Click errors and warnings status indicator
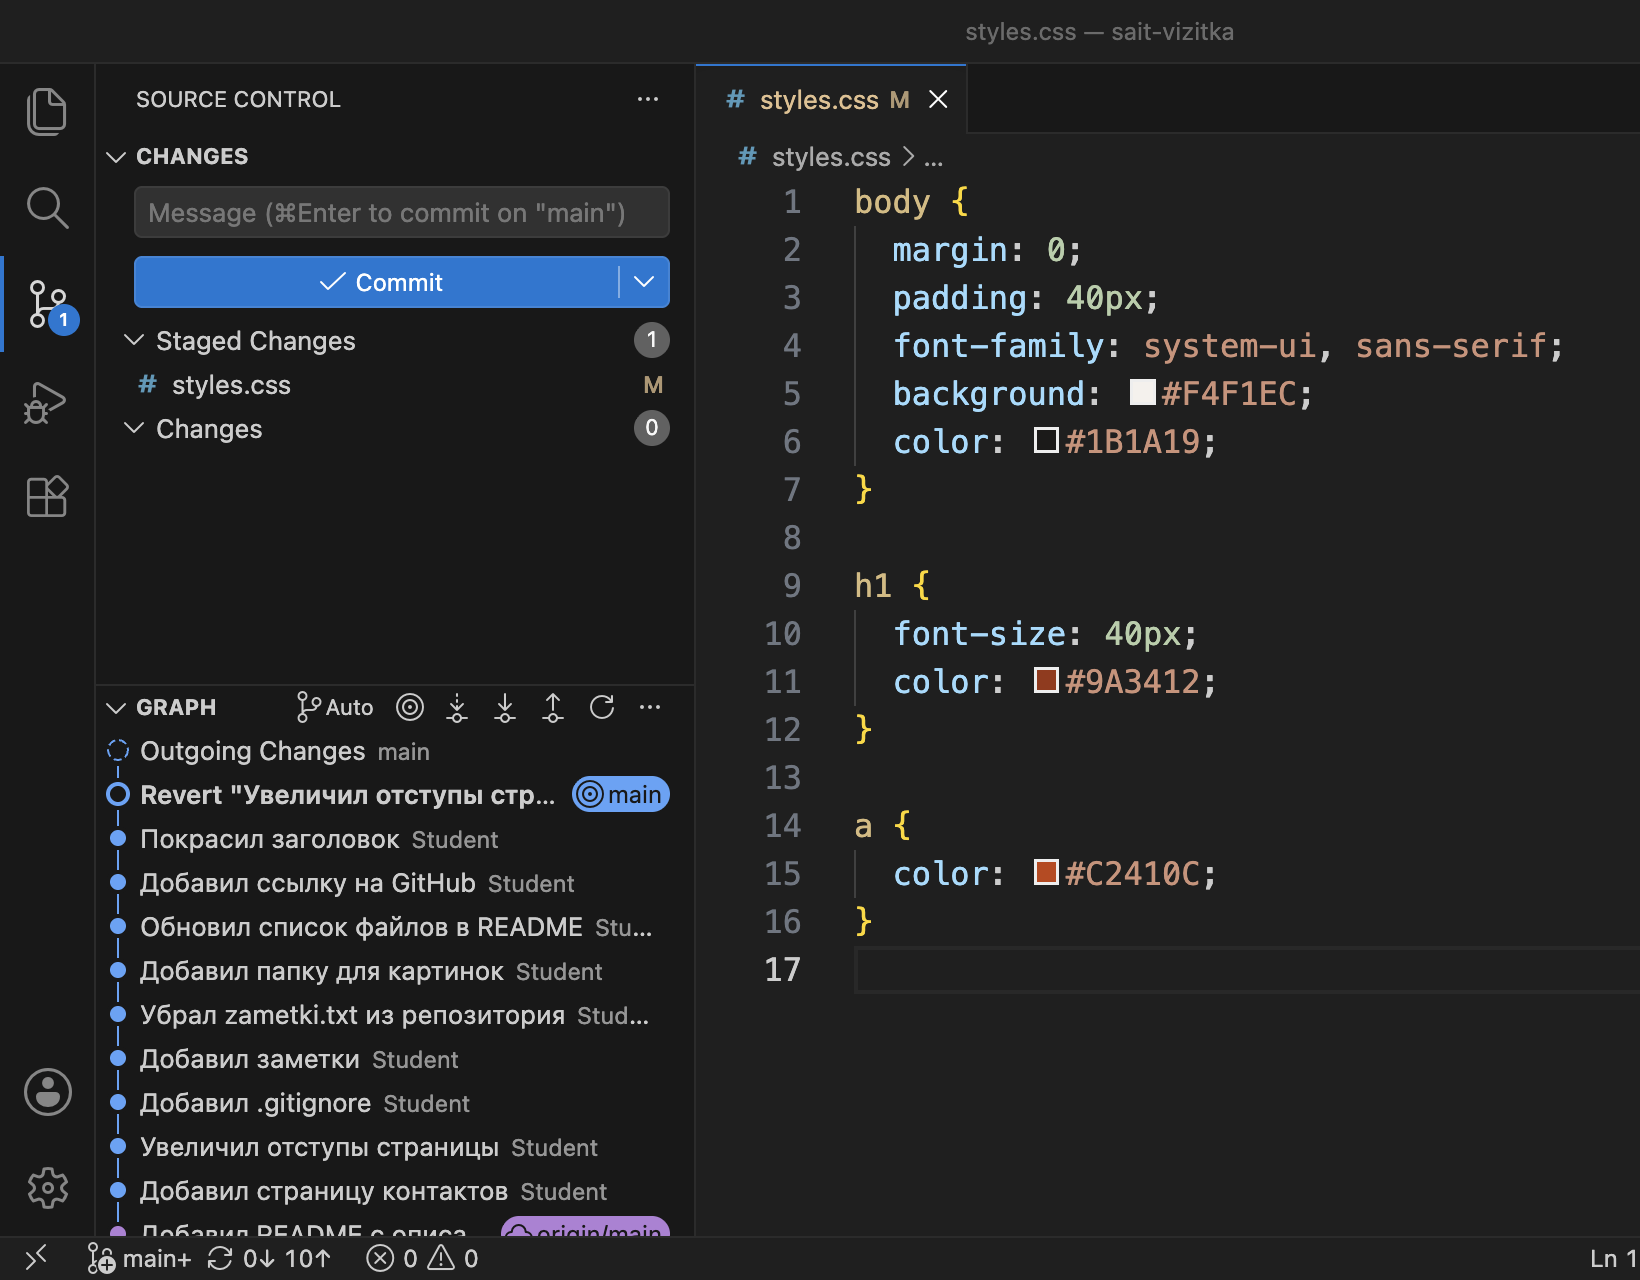Image resolution: width=1640 pixels, height=1280 pixels. (x=422, y=1259)
